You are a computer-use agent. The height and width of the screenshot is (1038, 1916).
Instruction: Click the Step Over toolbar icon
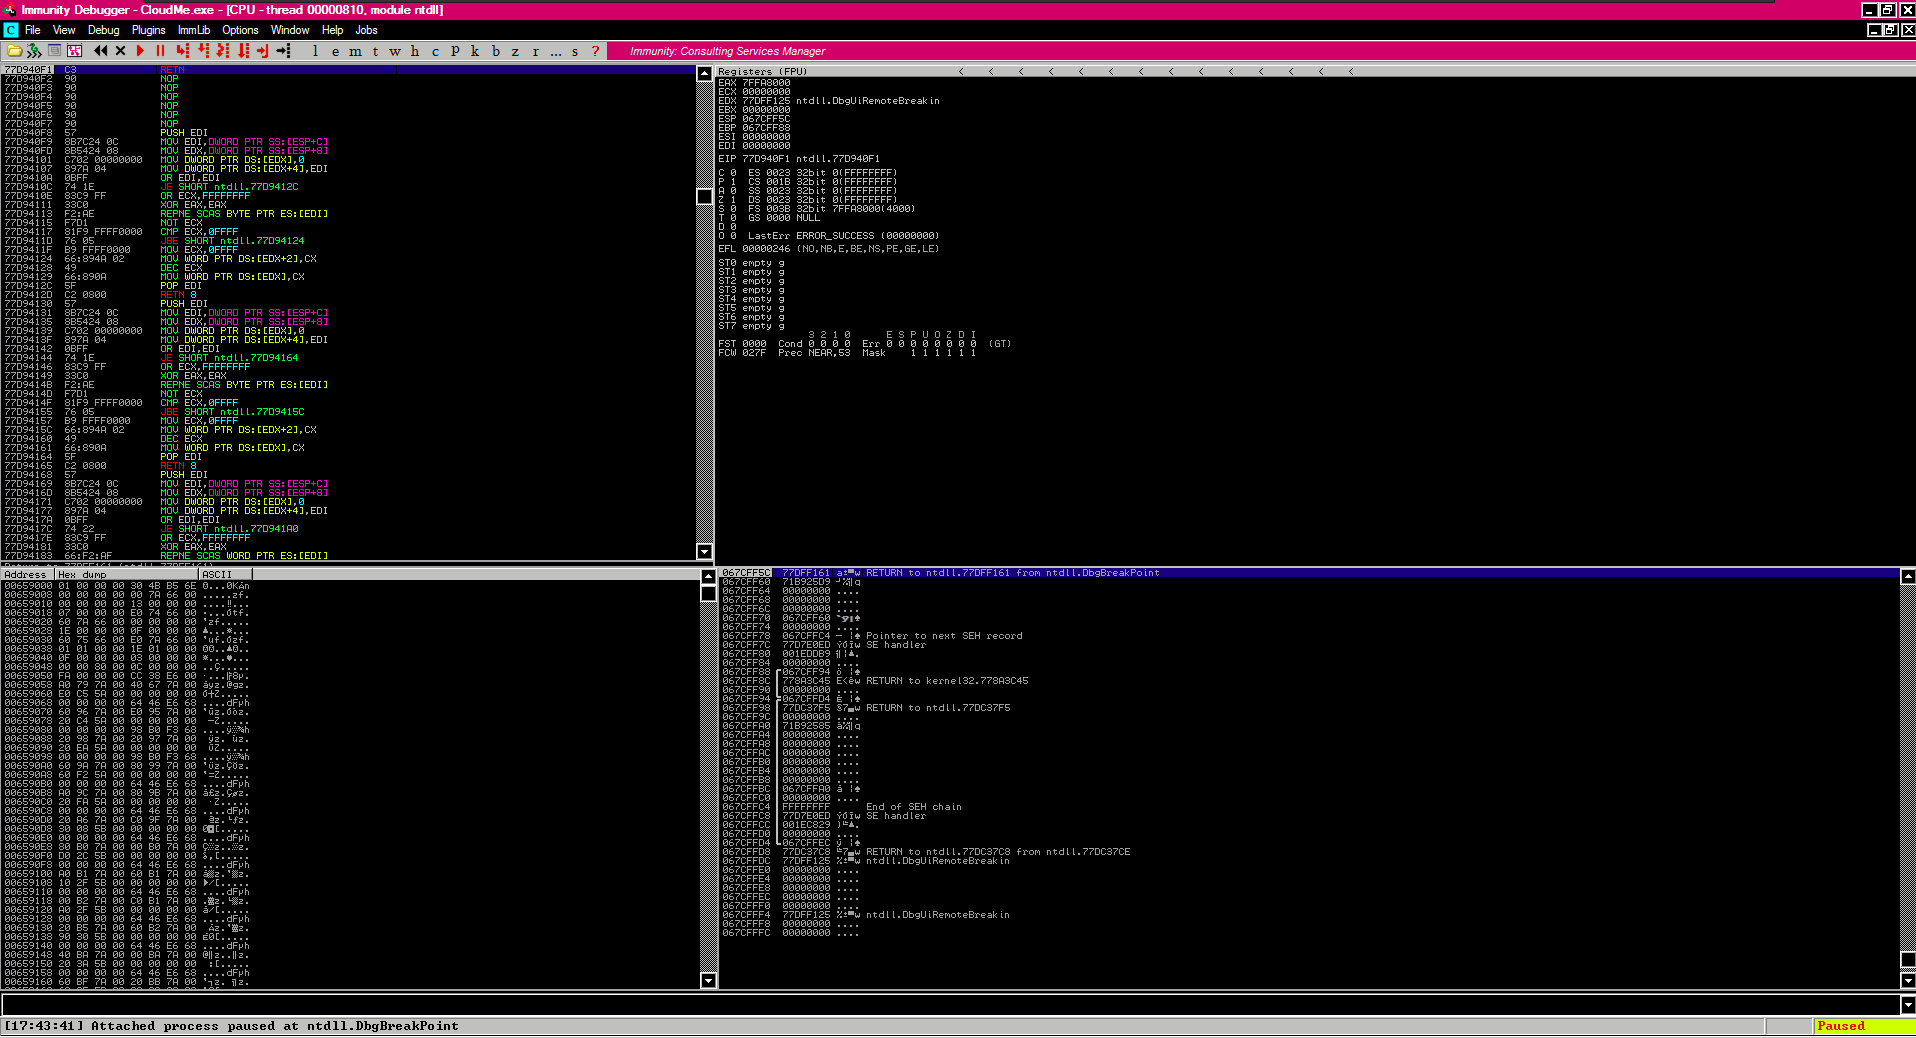203,51
